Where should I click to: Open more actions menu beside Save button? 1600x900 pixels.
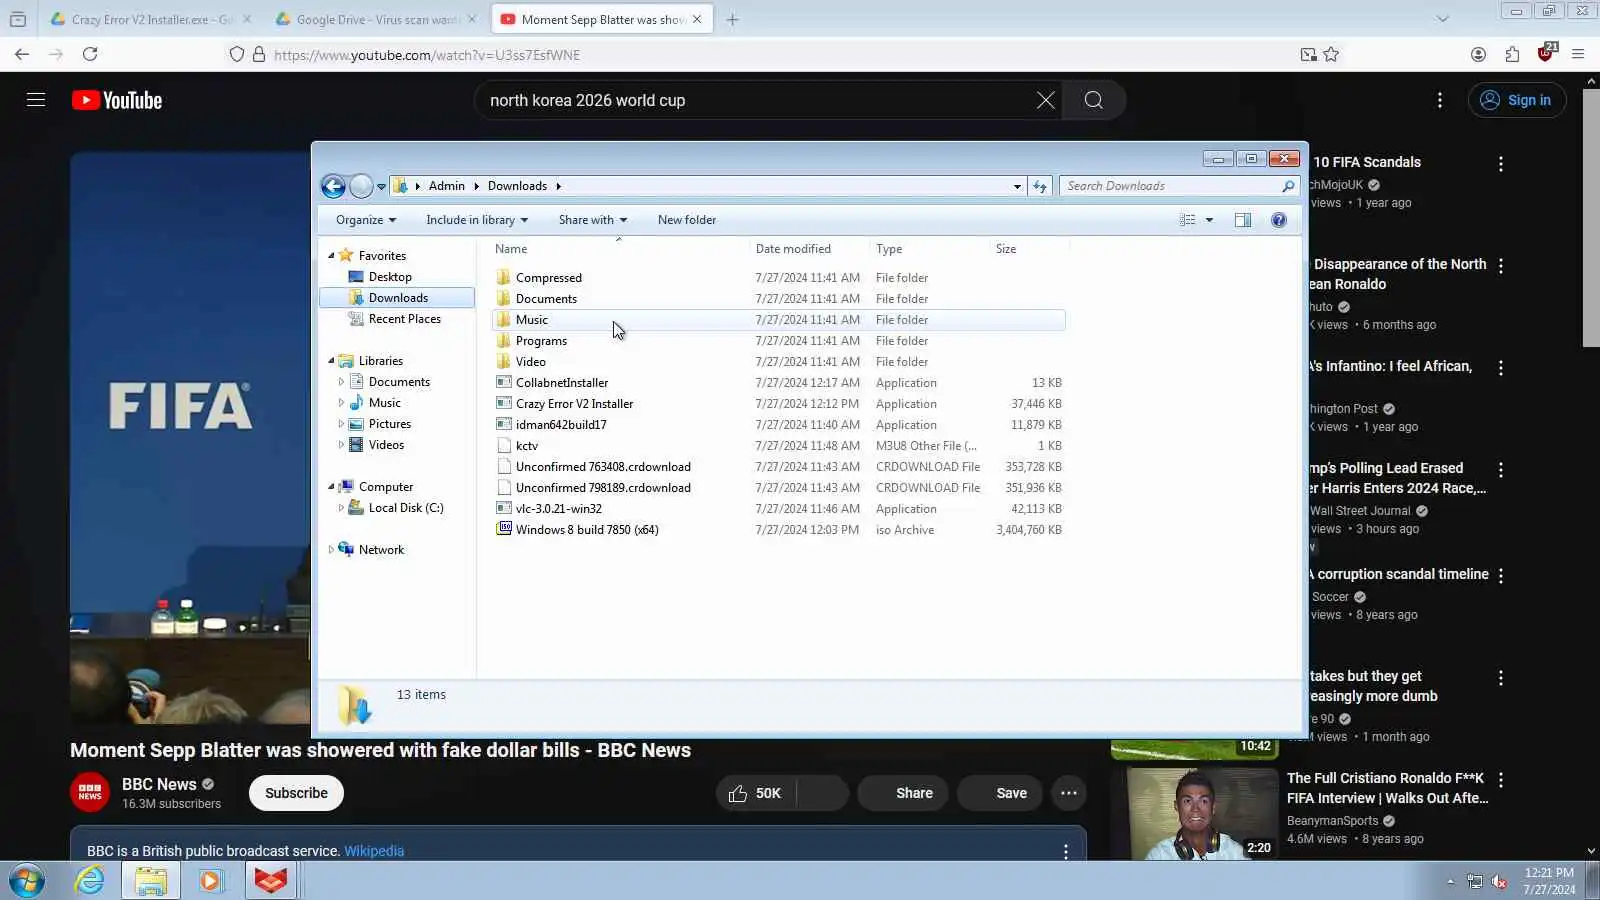click(1069, 793)
